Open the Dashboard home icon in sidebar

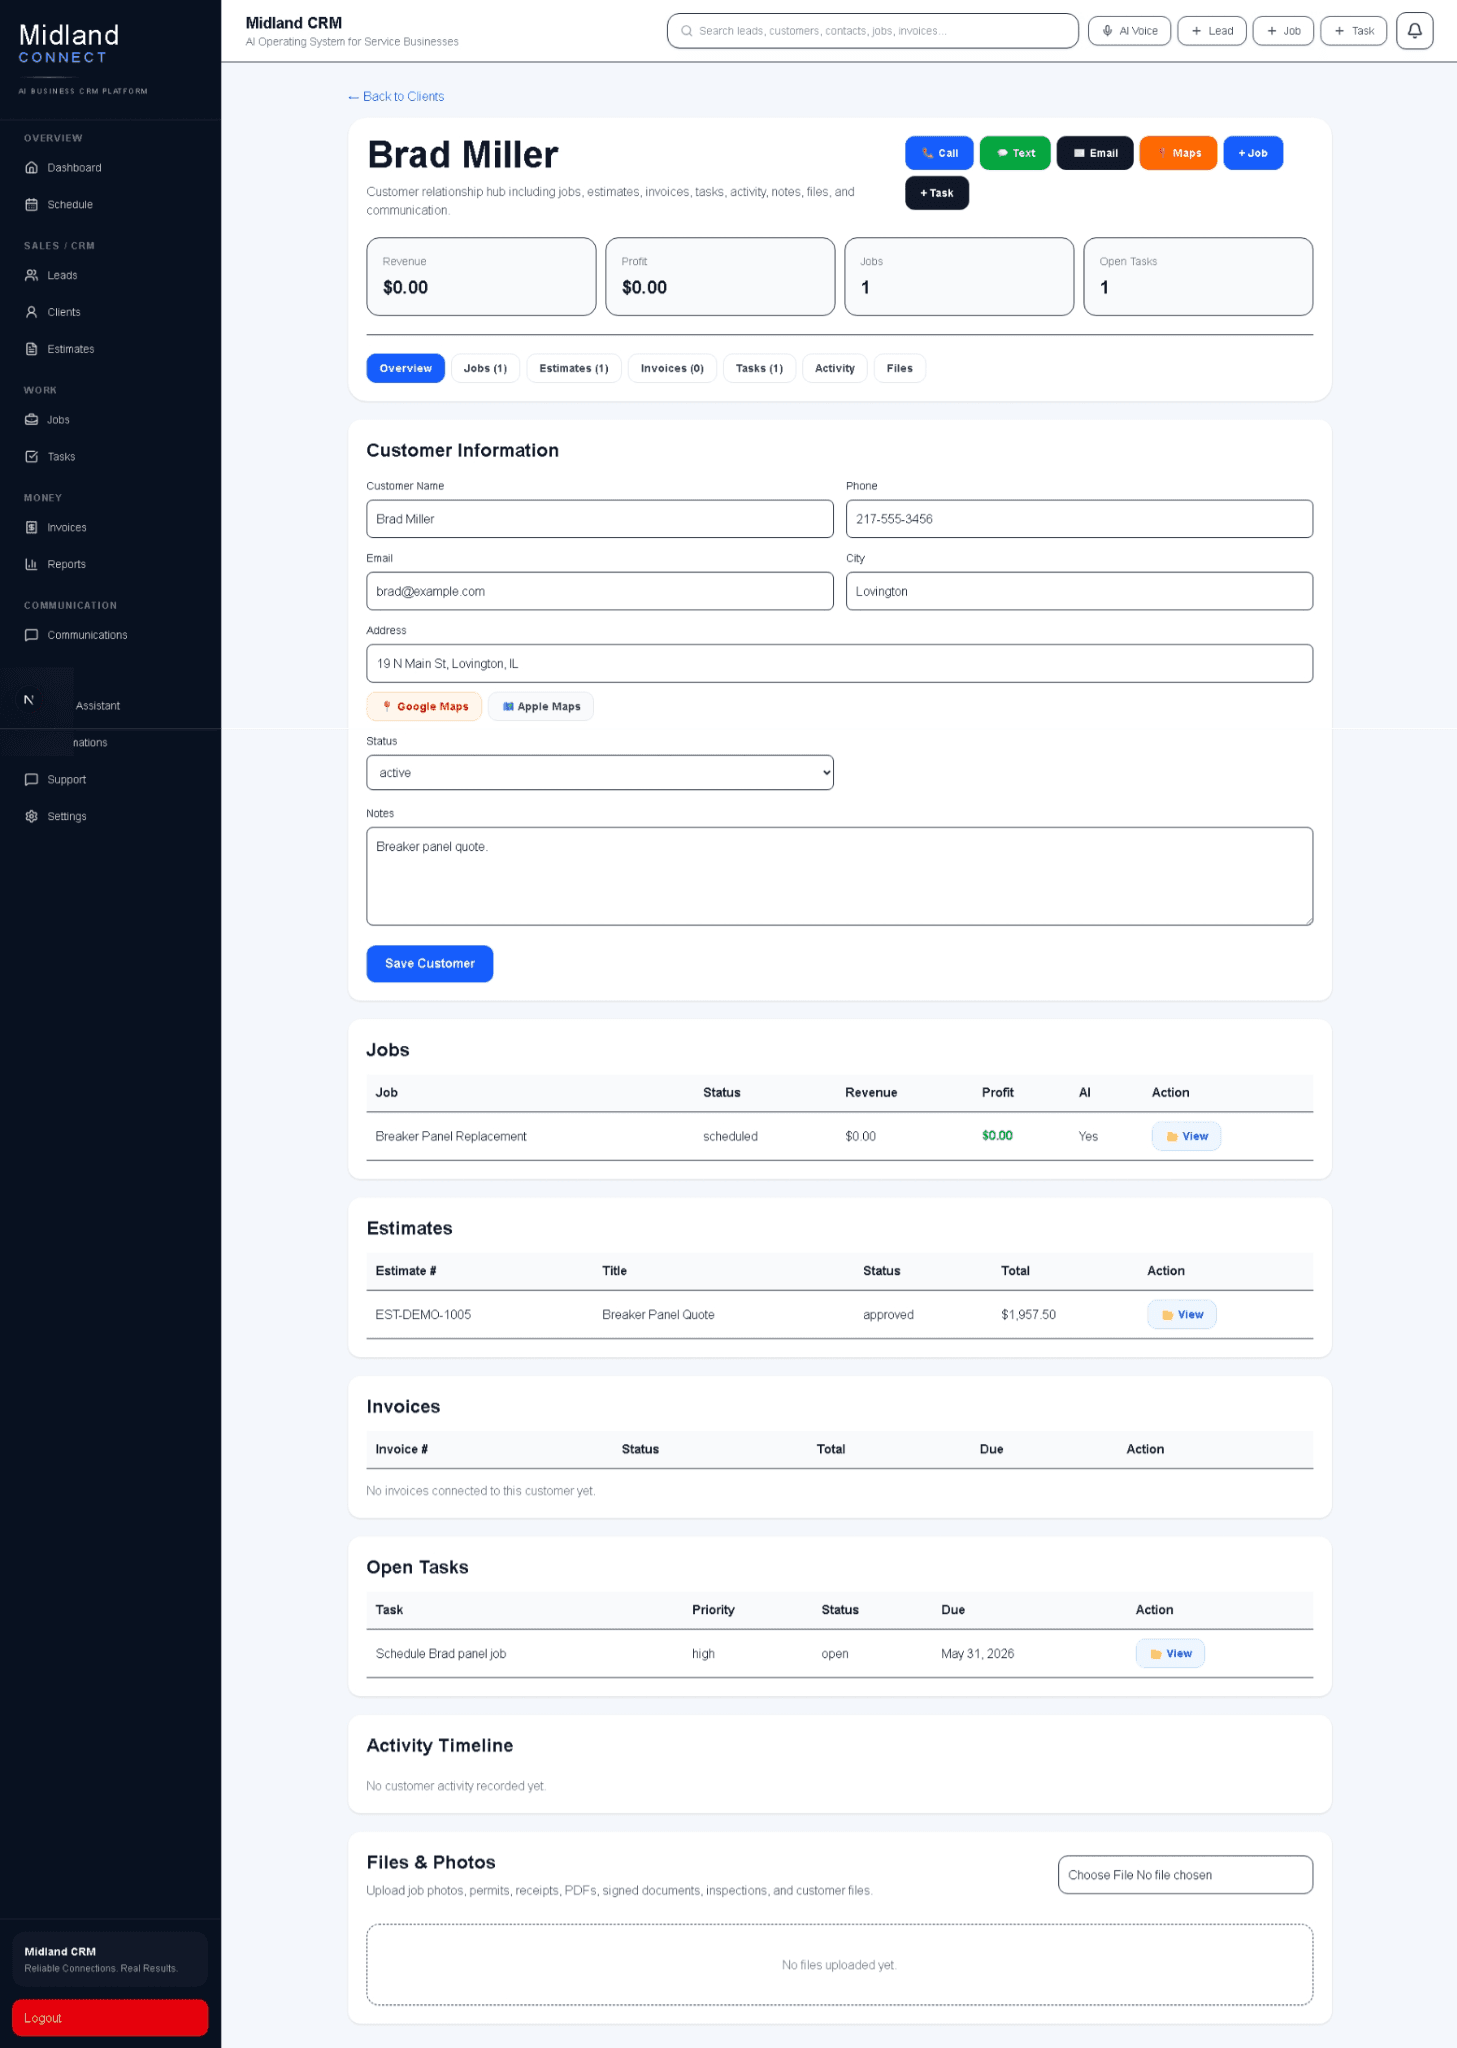pos(31,168)
